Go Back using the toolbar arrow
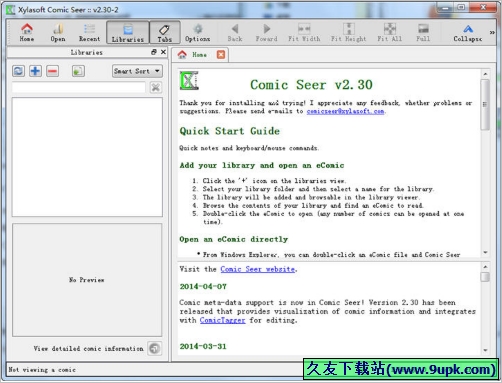This screenshot has height=383, width=502. pyautogui.click(x=235, y=32)
